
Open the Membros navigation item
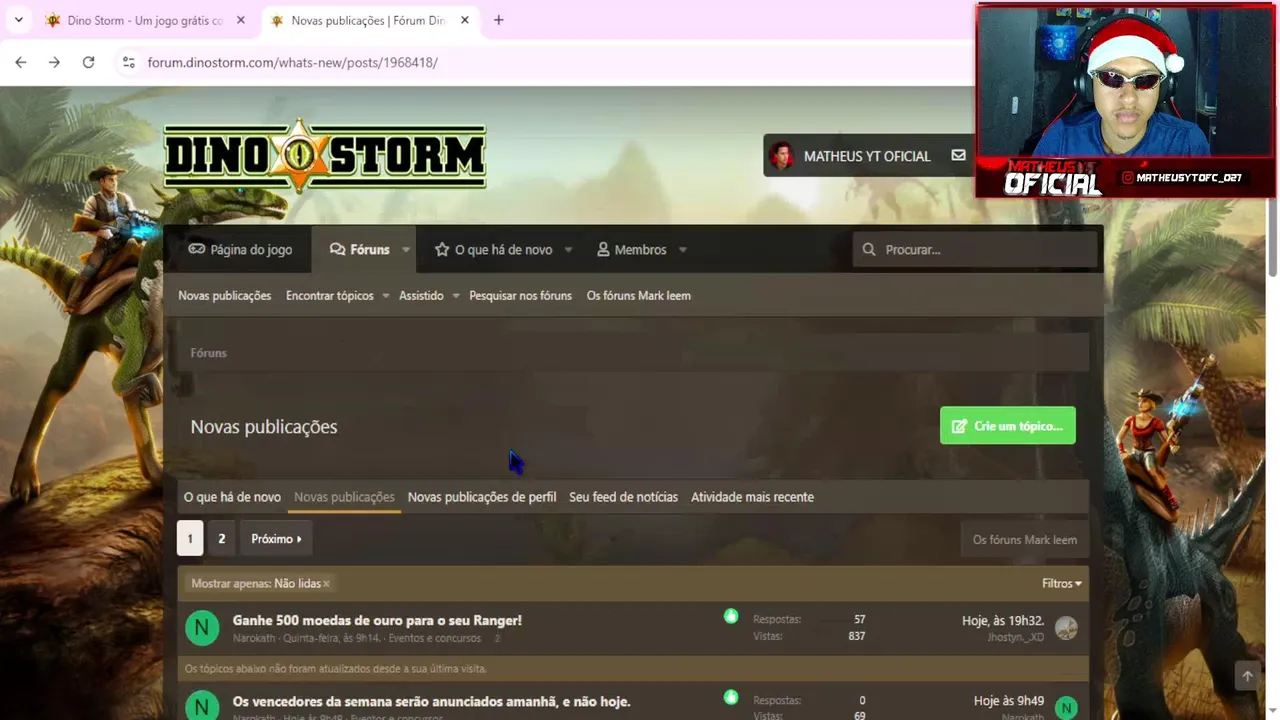(631, 249)
